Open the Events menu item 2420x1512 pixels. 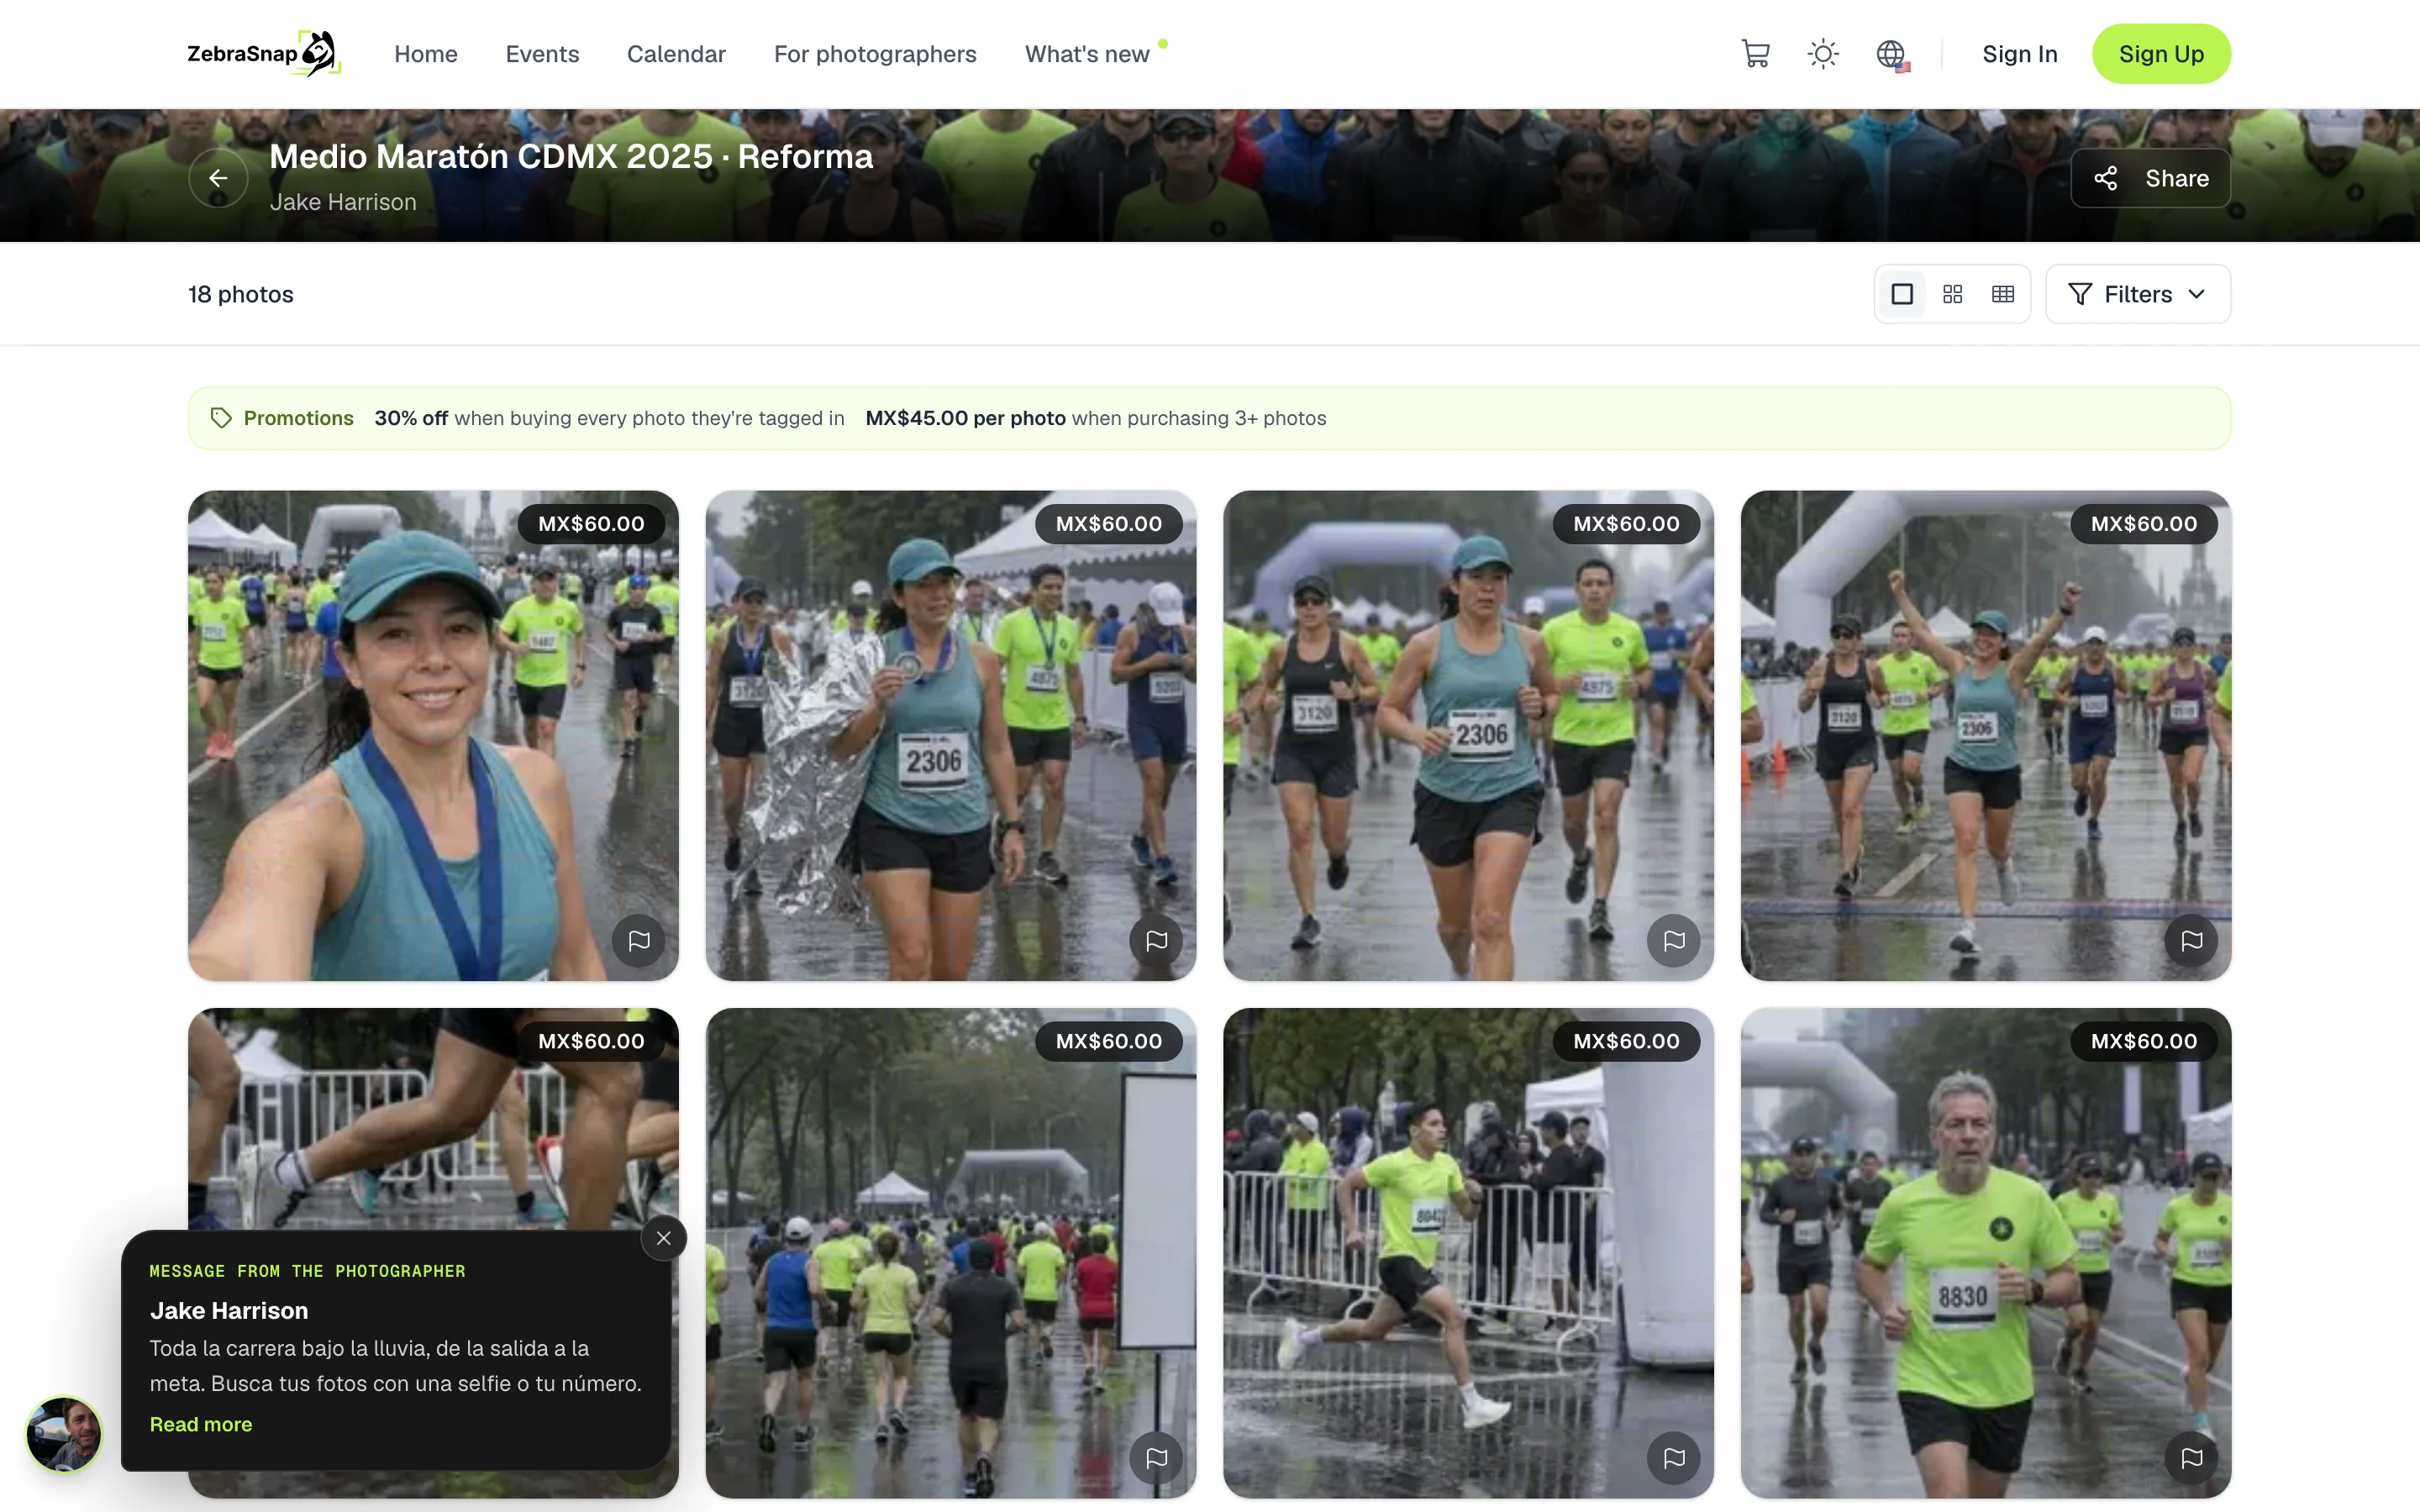pyautogui.click(x=542, y=54)
